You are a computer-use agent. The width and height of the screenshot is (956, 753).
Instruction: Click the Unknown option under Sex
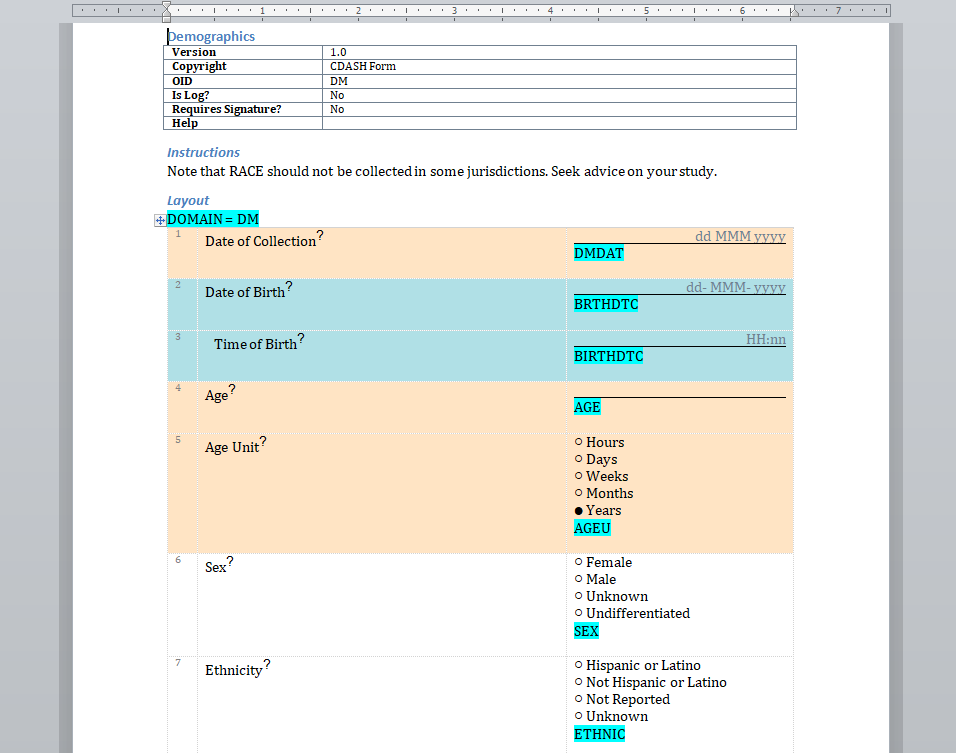612,596
